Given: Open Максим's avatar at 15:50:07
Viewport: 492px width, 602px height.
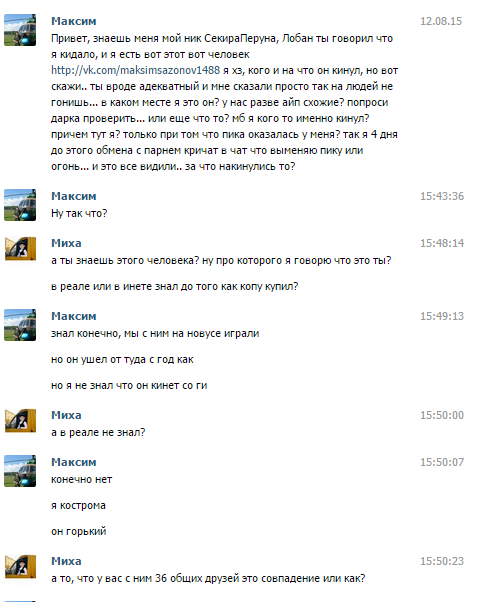Looking at the screenshot, I should 20,471.
